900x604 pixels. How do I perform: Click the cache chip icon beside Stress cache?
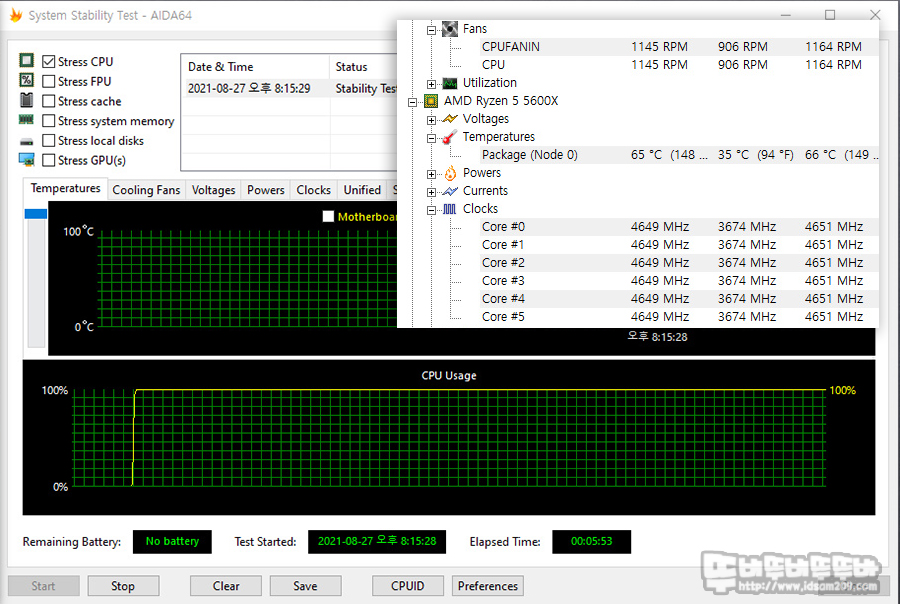point(26,100)
